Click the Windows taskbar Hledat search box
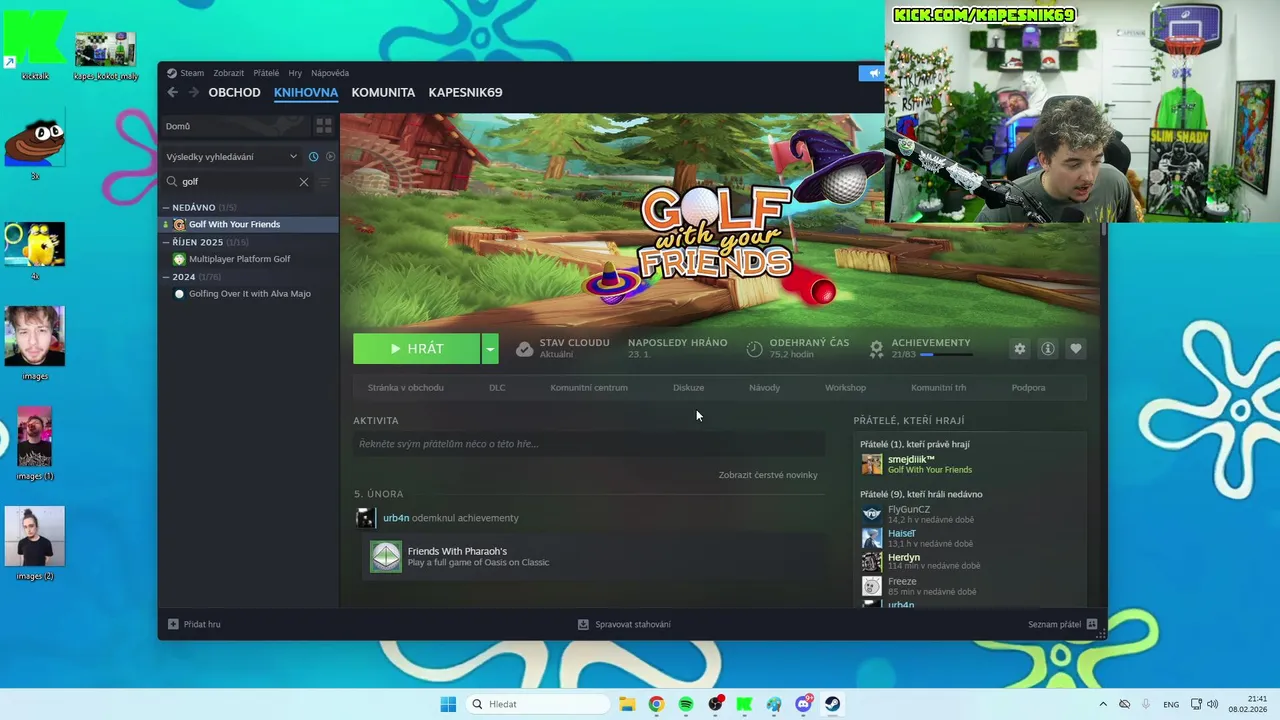The image size is (1280, 720). 538,704
